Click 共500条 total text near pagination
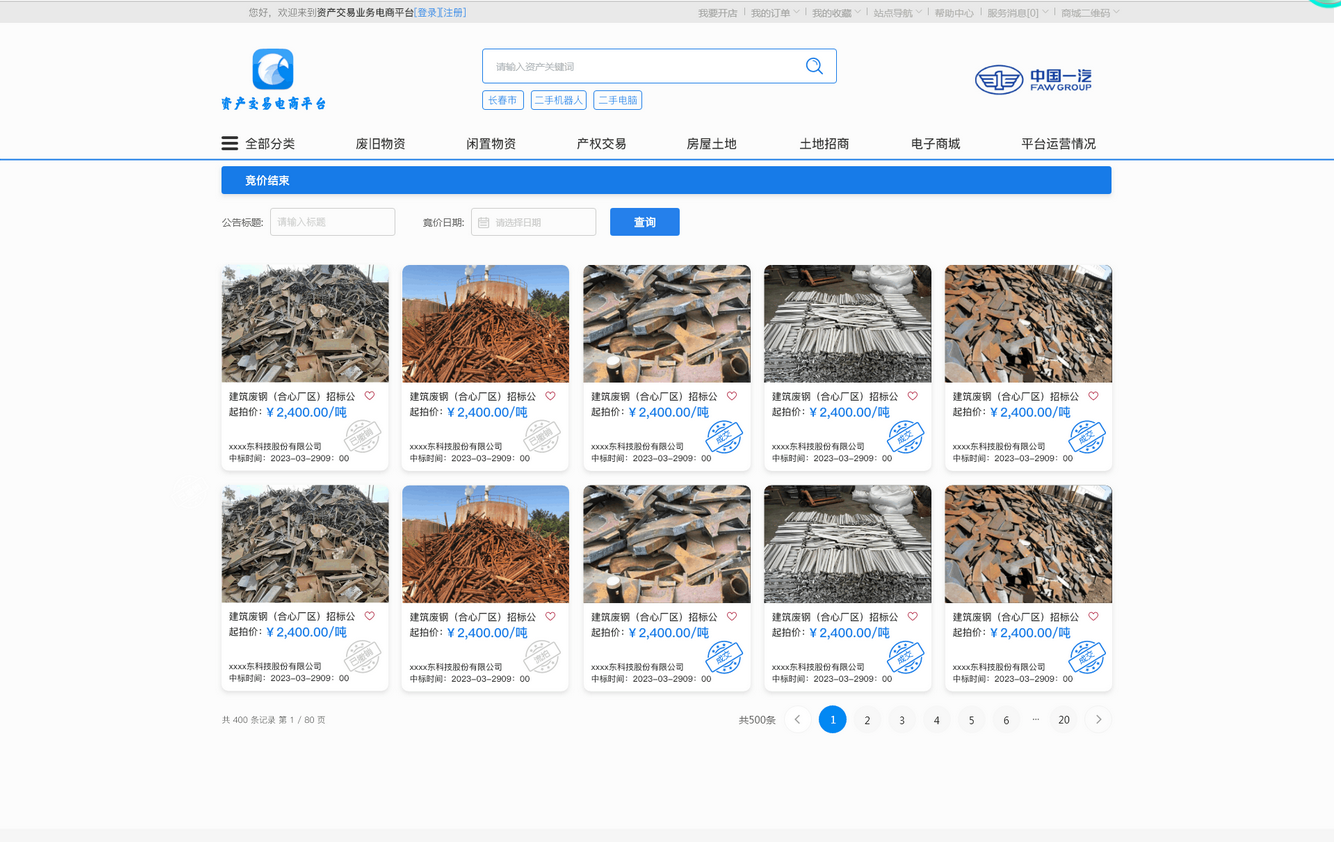This screenshot has height=842, width=1341. pos(757,720)
